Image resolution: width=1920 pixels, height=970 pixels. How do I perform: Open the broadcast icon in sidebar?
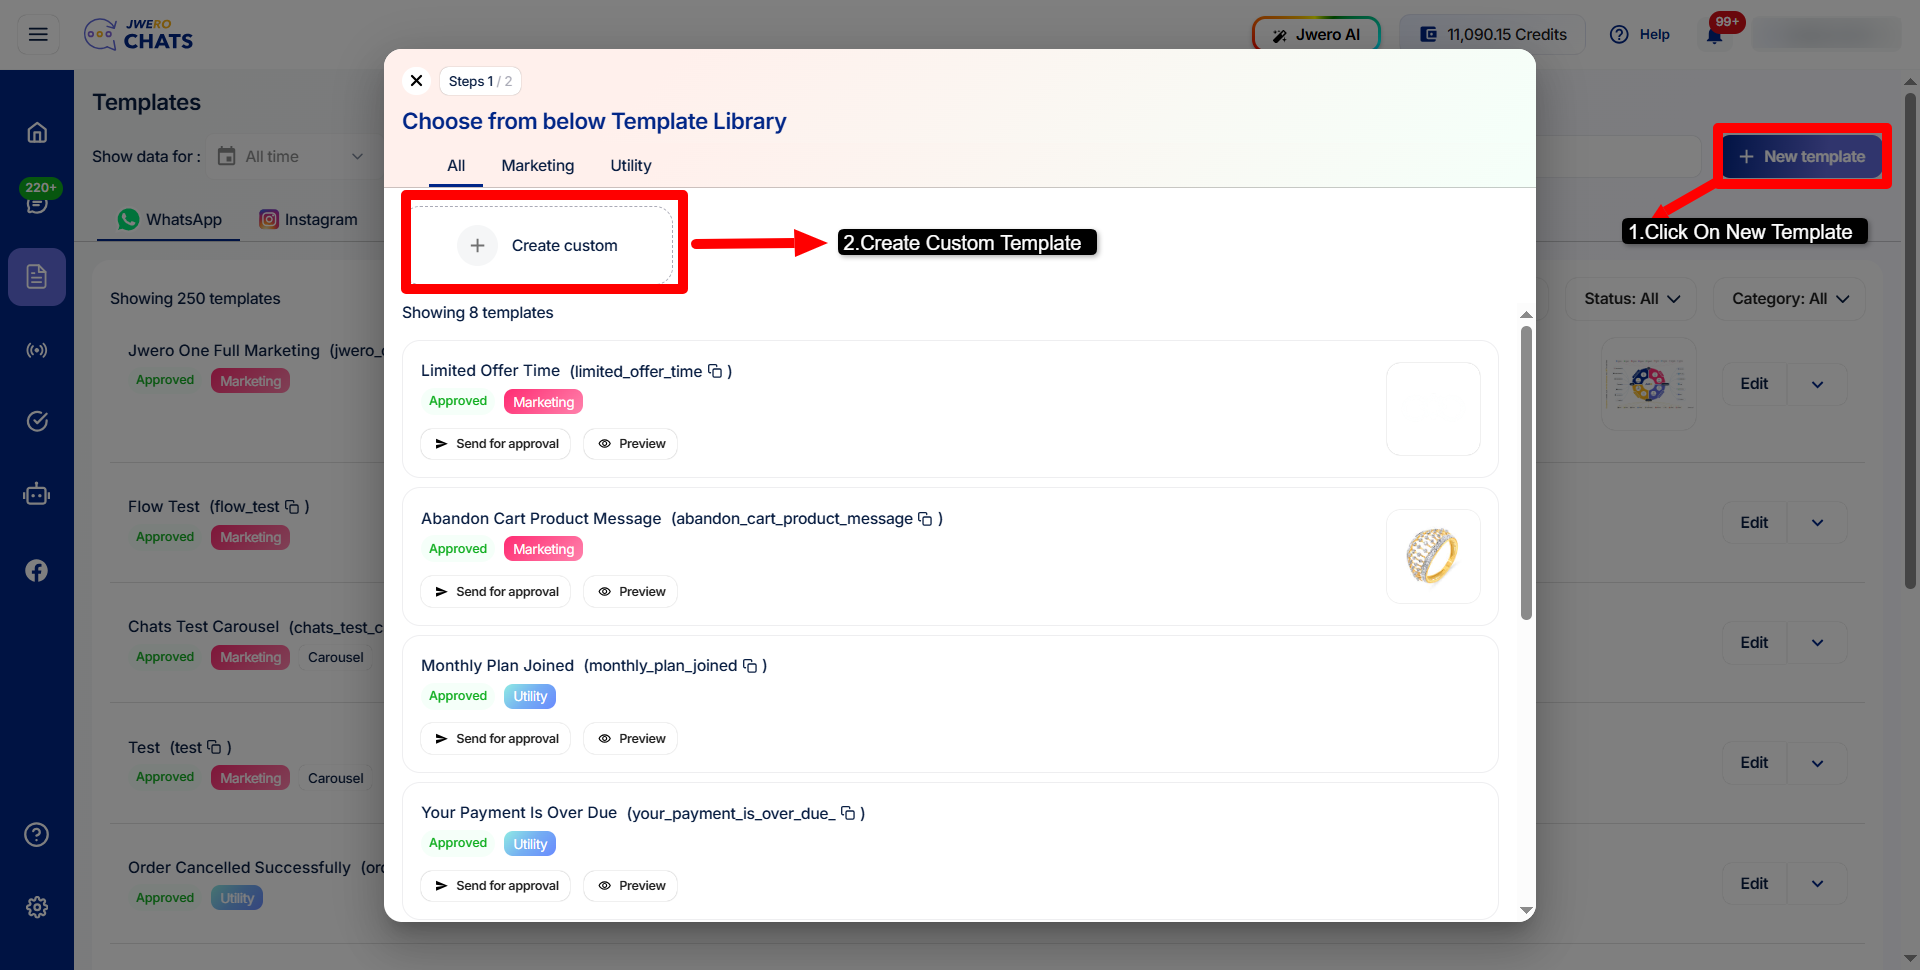(x=37, y=350)
